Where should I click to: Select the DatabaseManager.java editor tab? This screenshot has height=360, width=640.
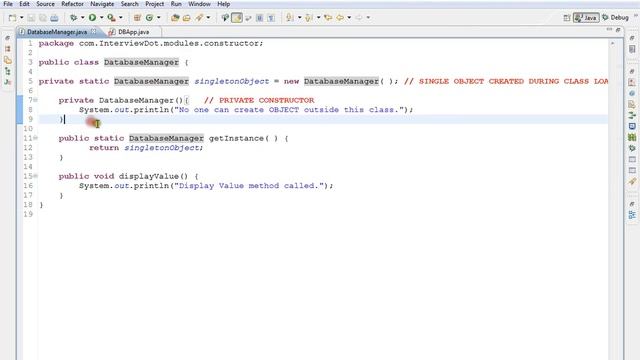tap(57, 32)
